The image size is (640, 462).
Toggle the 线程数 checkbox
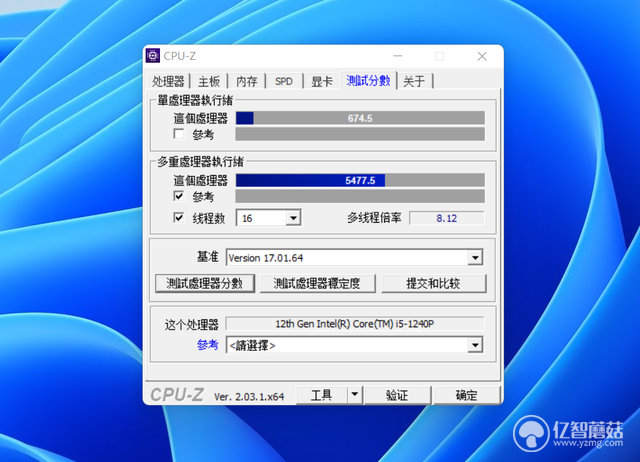179,217
